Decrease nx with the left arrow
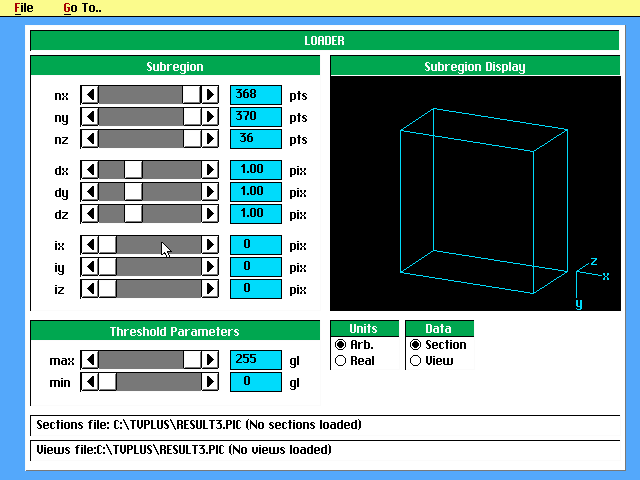Viewport: 640px width, 480px height. pyautogui.click(x=90, y=95)
